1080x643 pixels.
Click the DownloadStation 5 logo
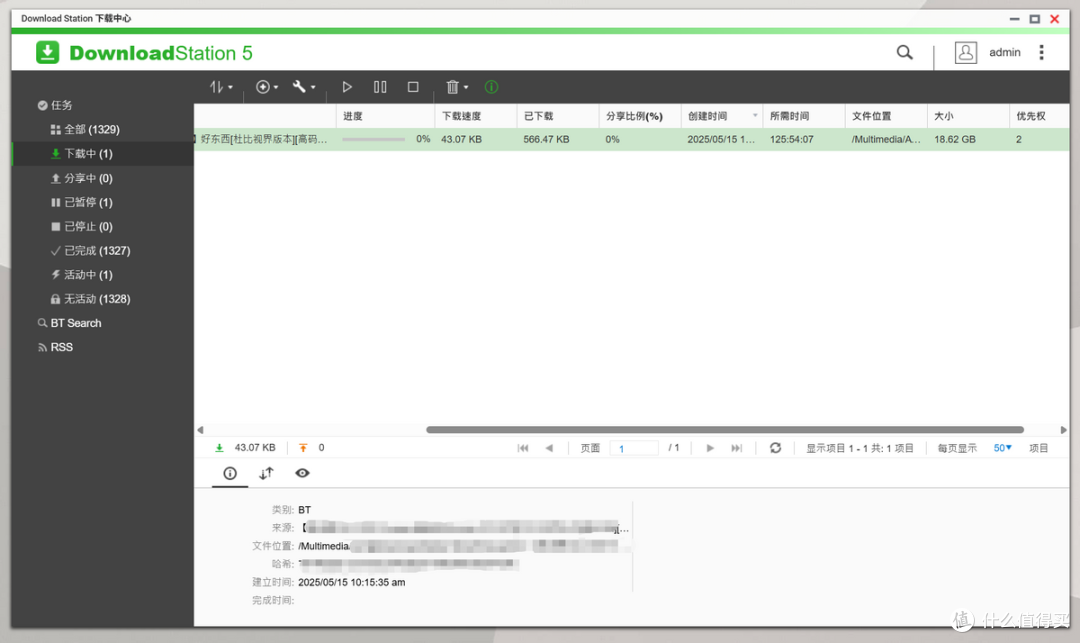pos(145,52)
